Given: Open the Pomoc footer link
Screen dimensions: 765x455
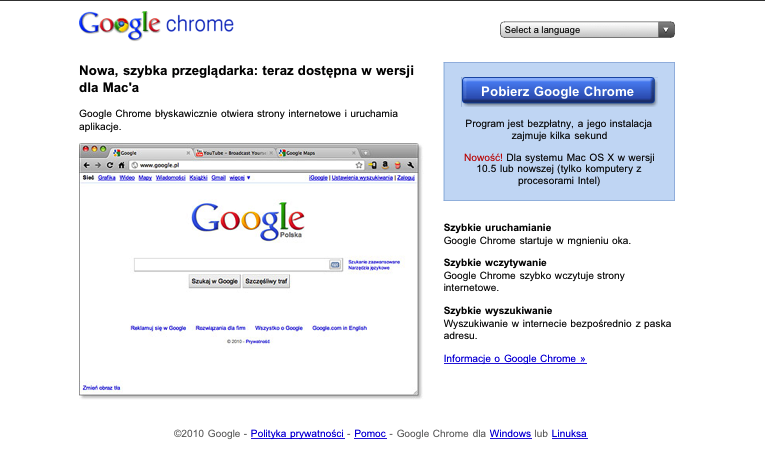Looking at the screenshot, I should click(370, 434).
